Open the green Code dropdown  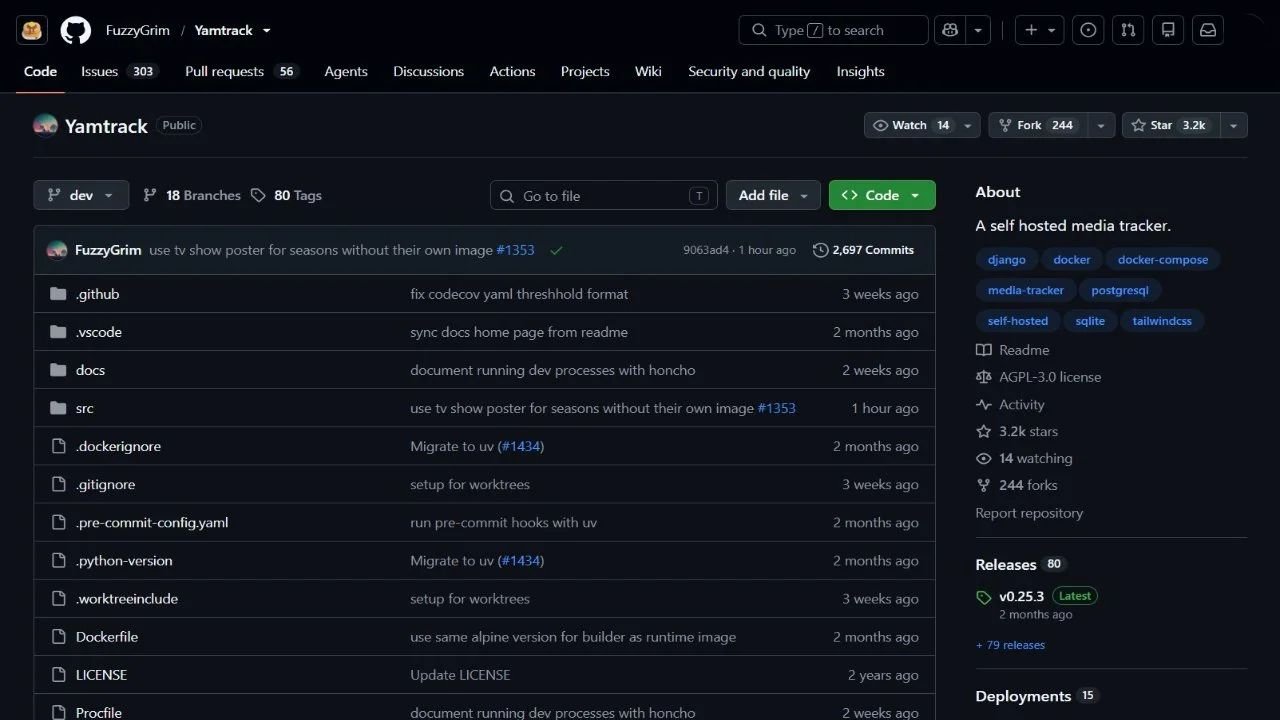(x=882, y=195)
